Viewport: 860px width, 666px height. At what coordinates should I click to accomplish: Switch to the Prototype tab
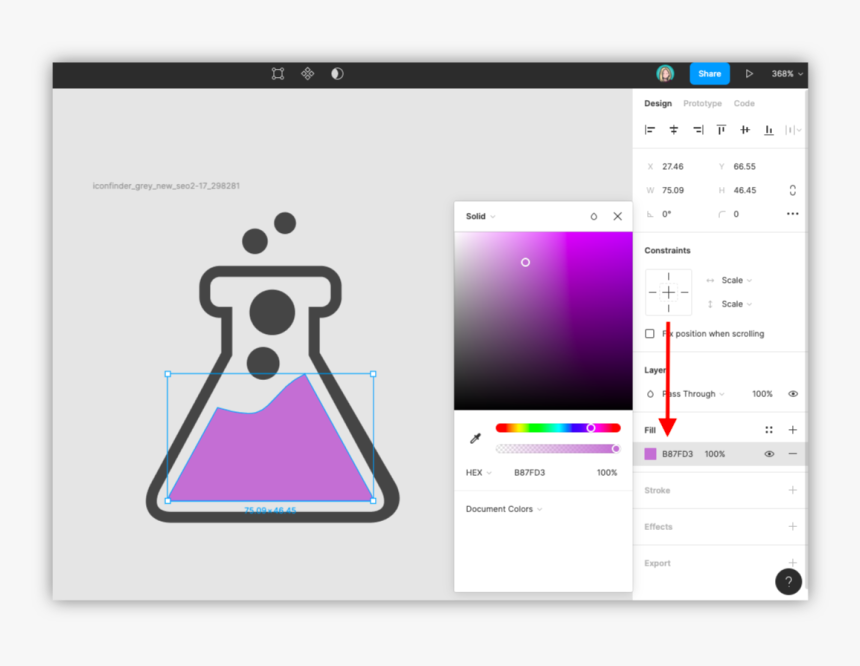click(702, 104)
